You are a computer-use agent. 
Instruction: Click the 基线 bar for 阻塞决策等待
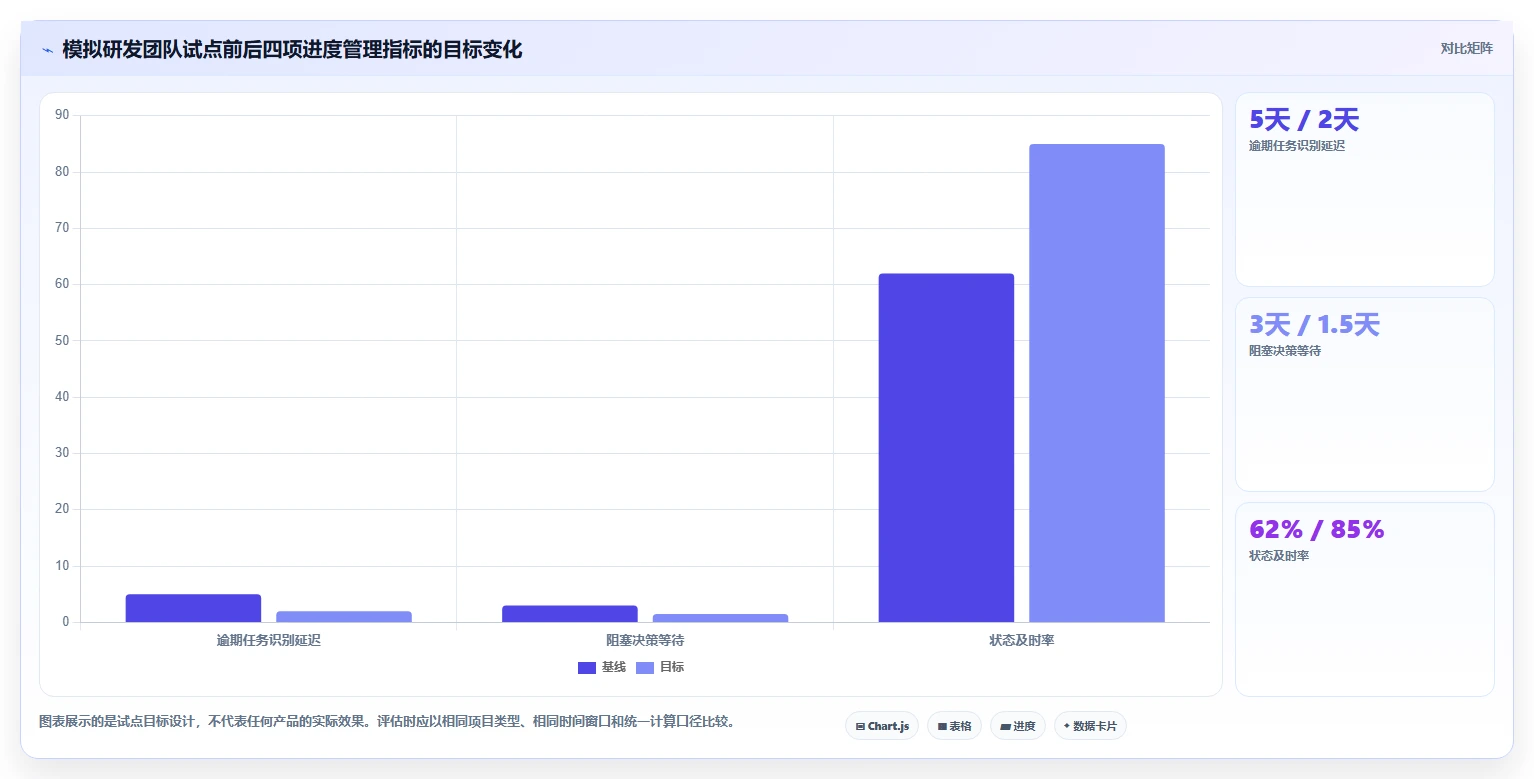(570, 614)
